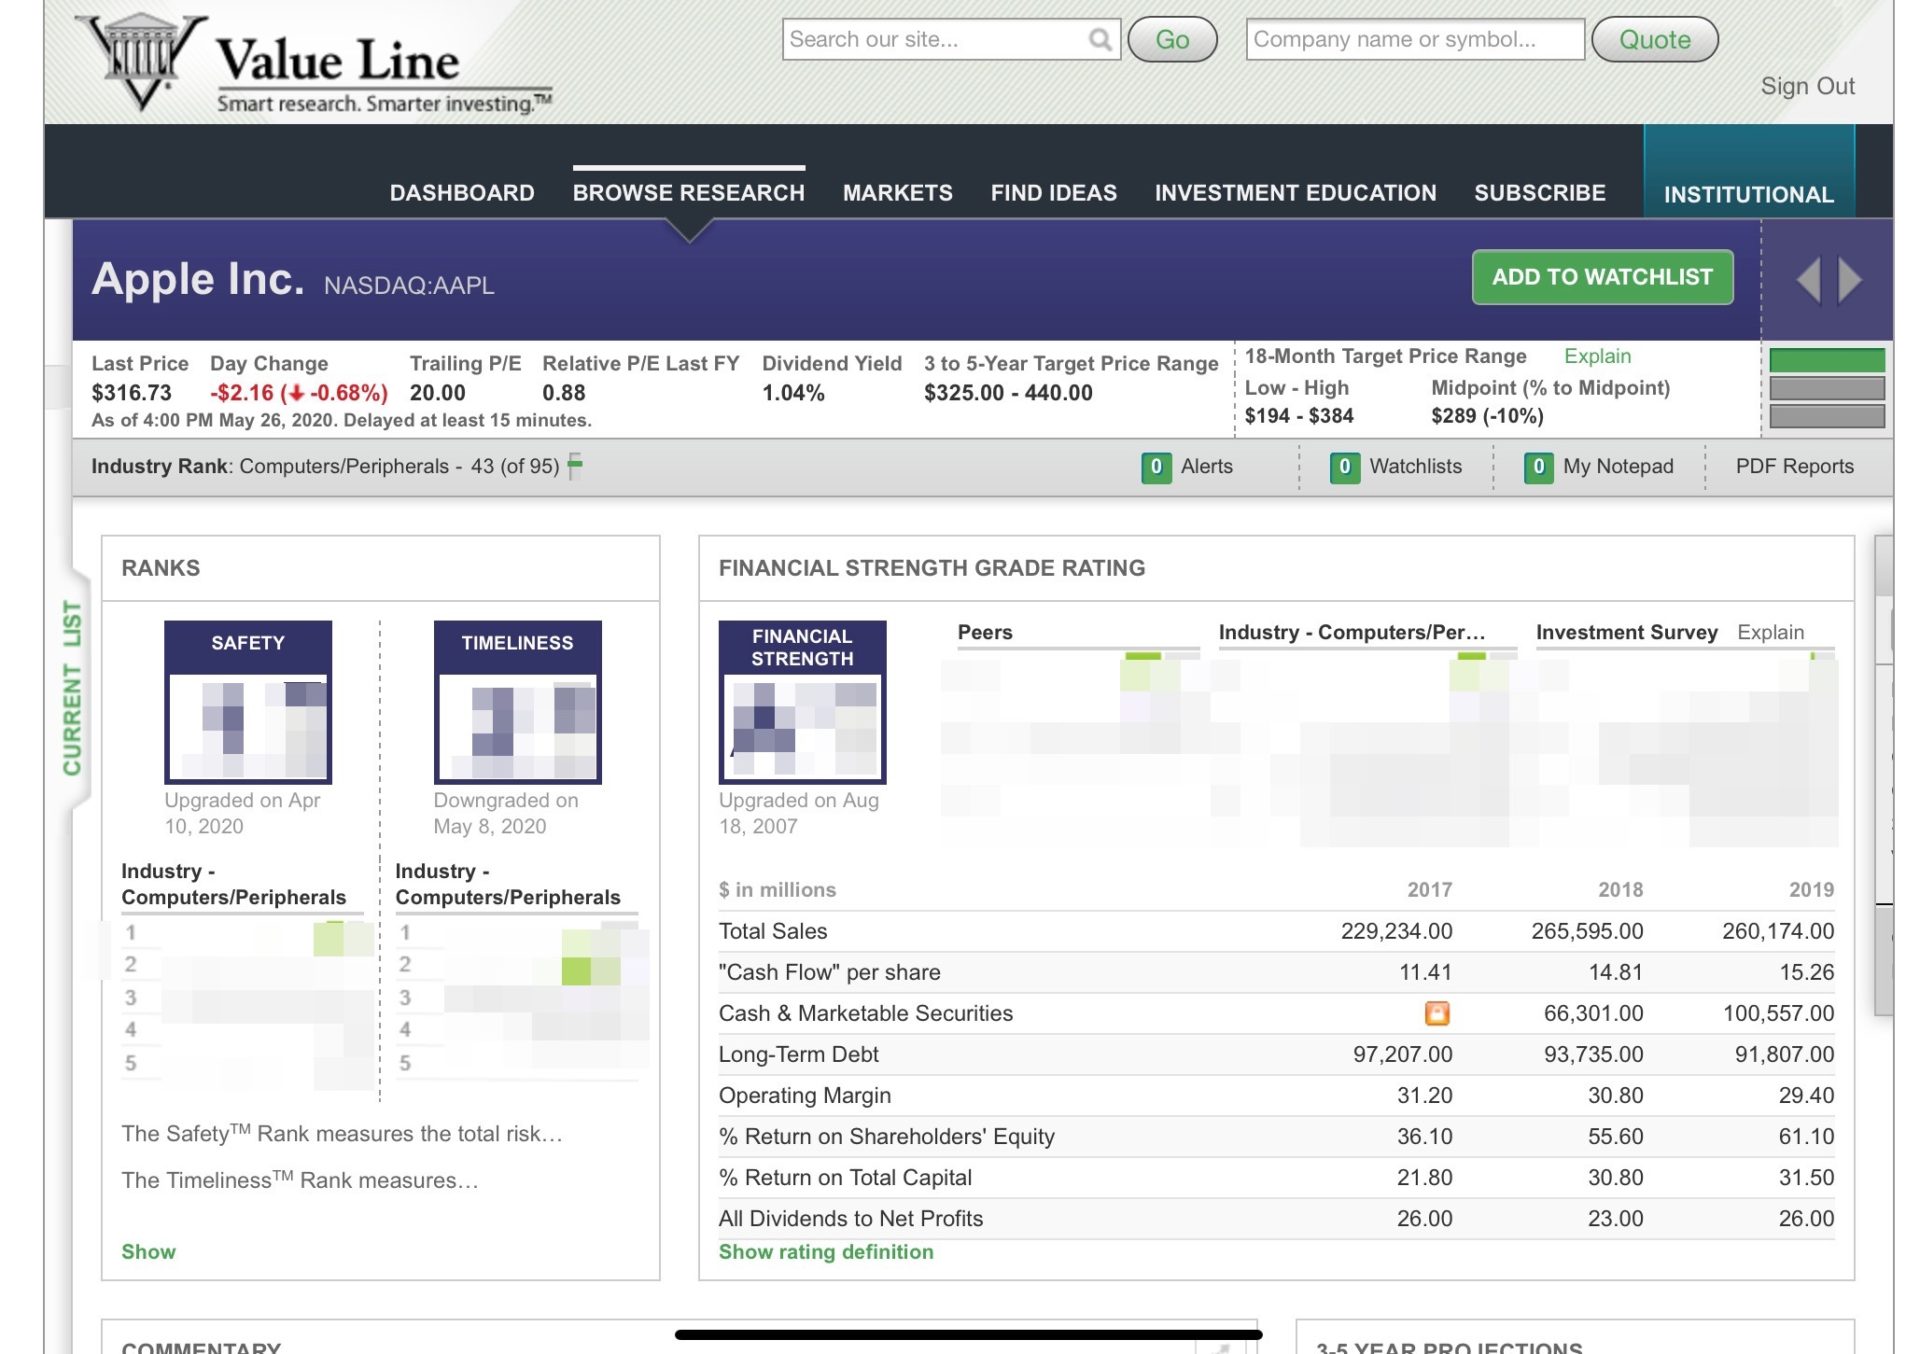Open the Markets tab

point(897,192)
